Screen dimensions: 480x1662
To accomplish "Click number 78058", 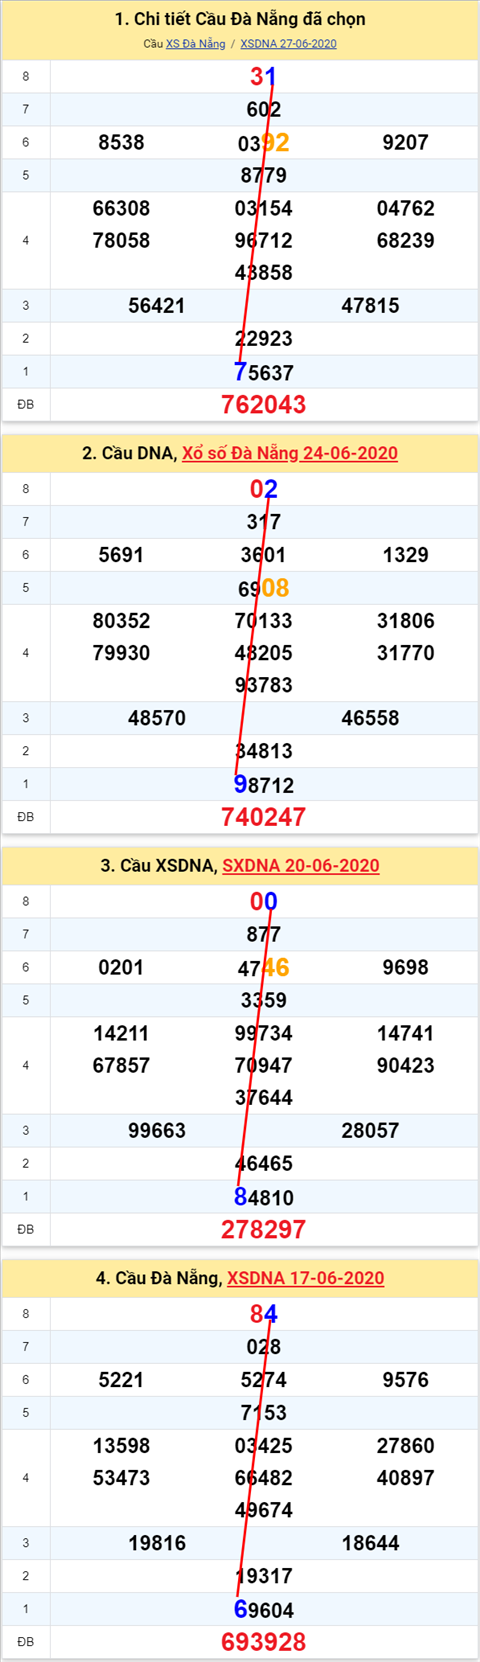I will (x=121, y=241).
